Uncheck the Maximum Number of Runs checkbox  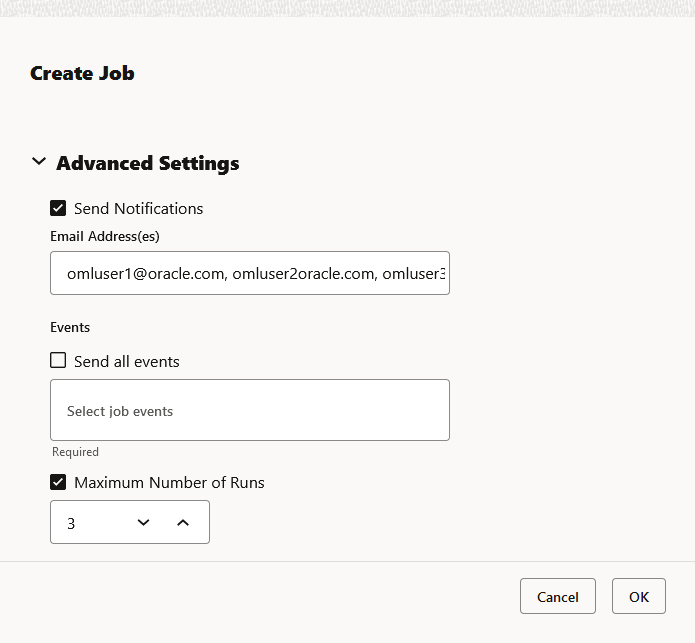[58, 482]
